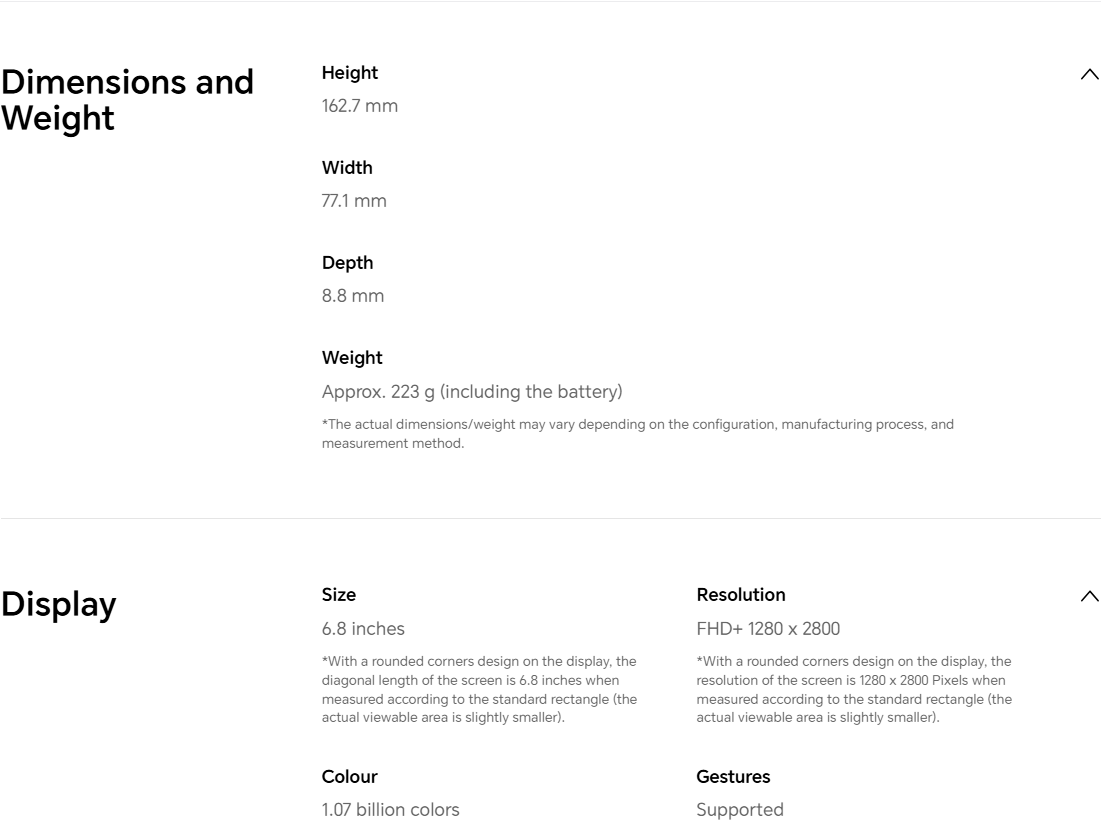The width and height of the screenshot is (1101, 840).
Task: Select the Height label
Action: (350, 73)
